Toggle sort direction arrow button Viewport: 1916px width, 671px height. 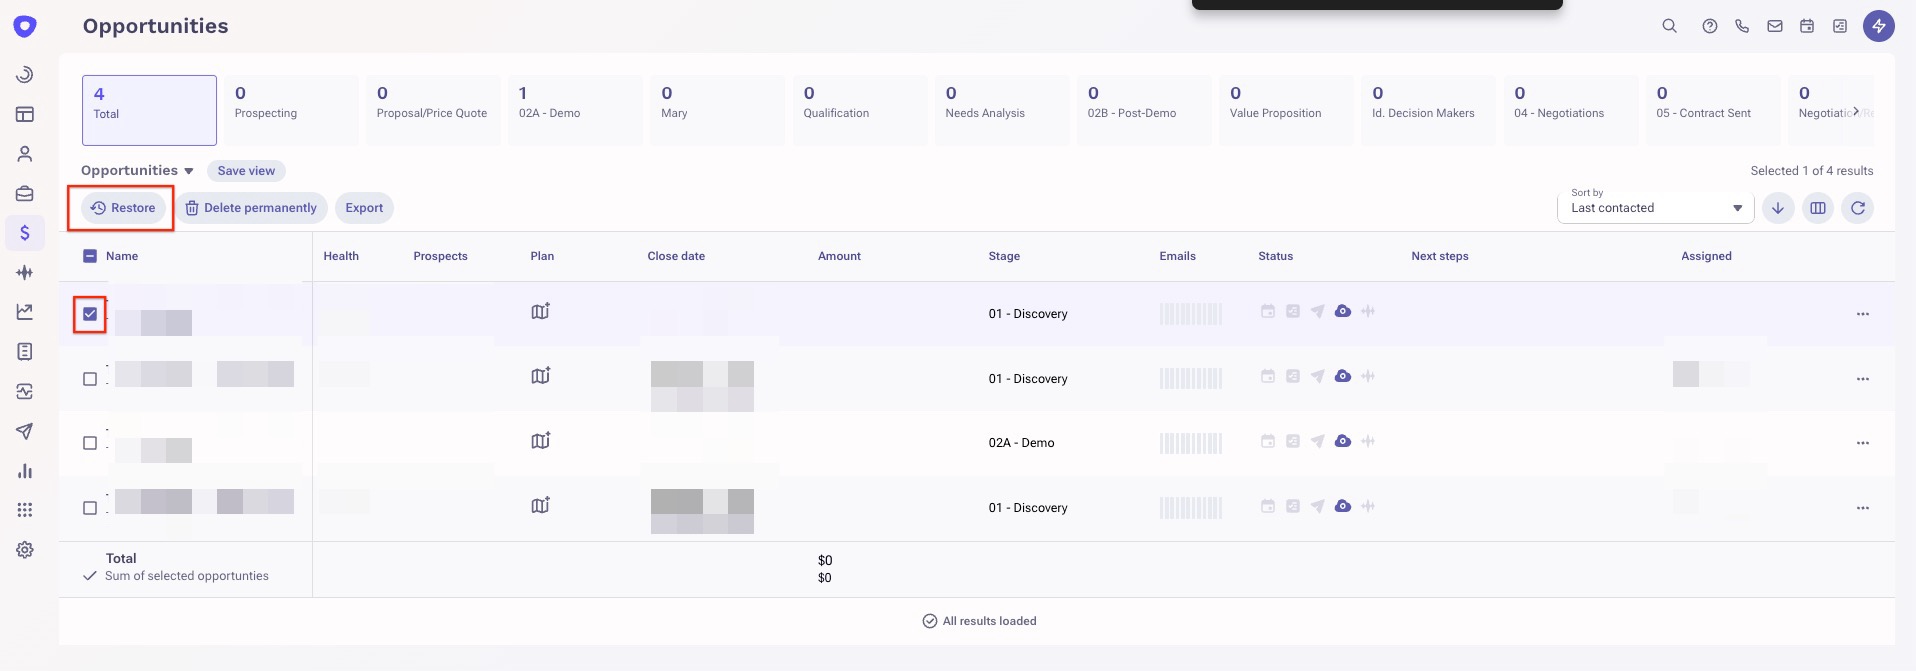1778,208
